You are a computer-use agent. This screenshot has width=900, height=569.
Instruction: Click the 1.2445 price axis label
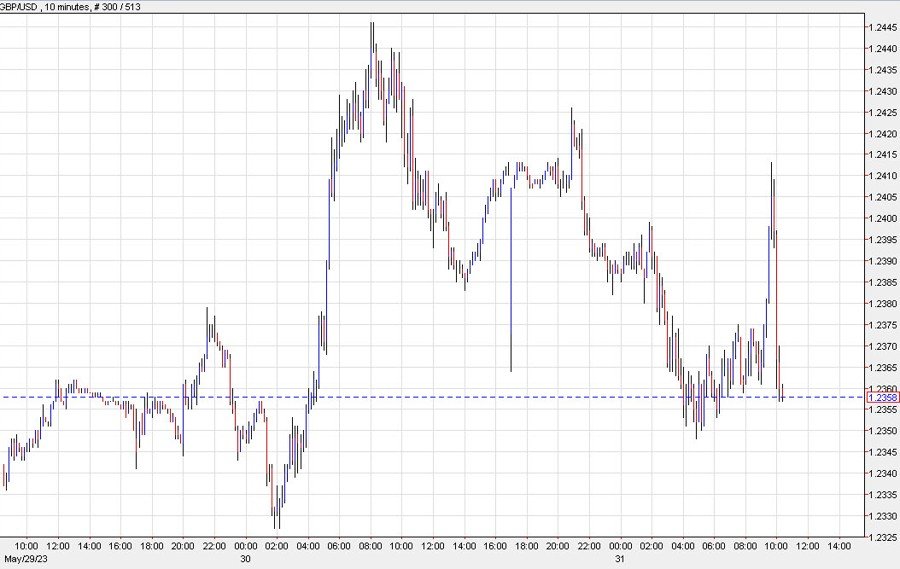[881, 27]
